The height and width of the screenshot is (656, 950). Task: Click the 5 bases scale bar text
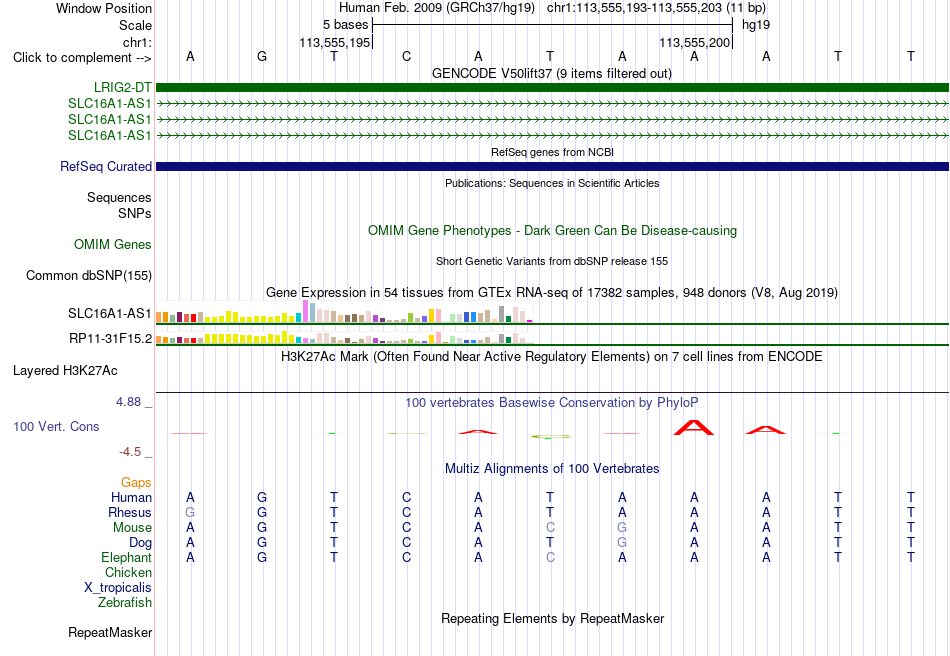[x=345, y=25]
